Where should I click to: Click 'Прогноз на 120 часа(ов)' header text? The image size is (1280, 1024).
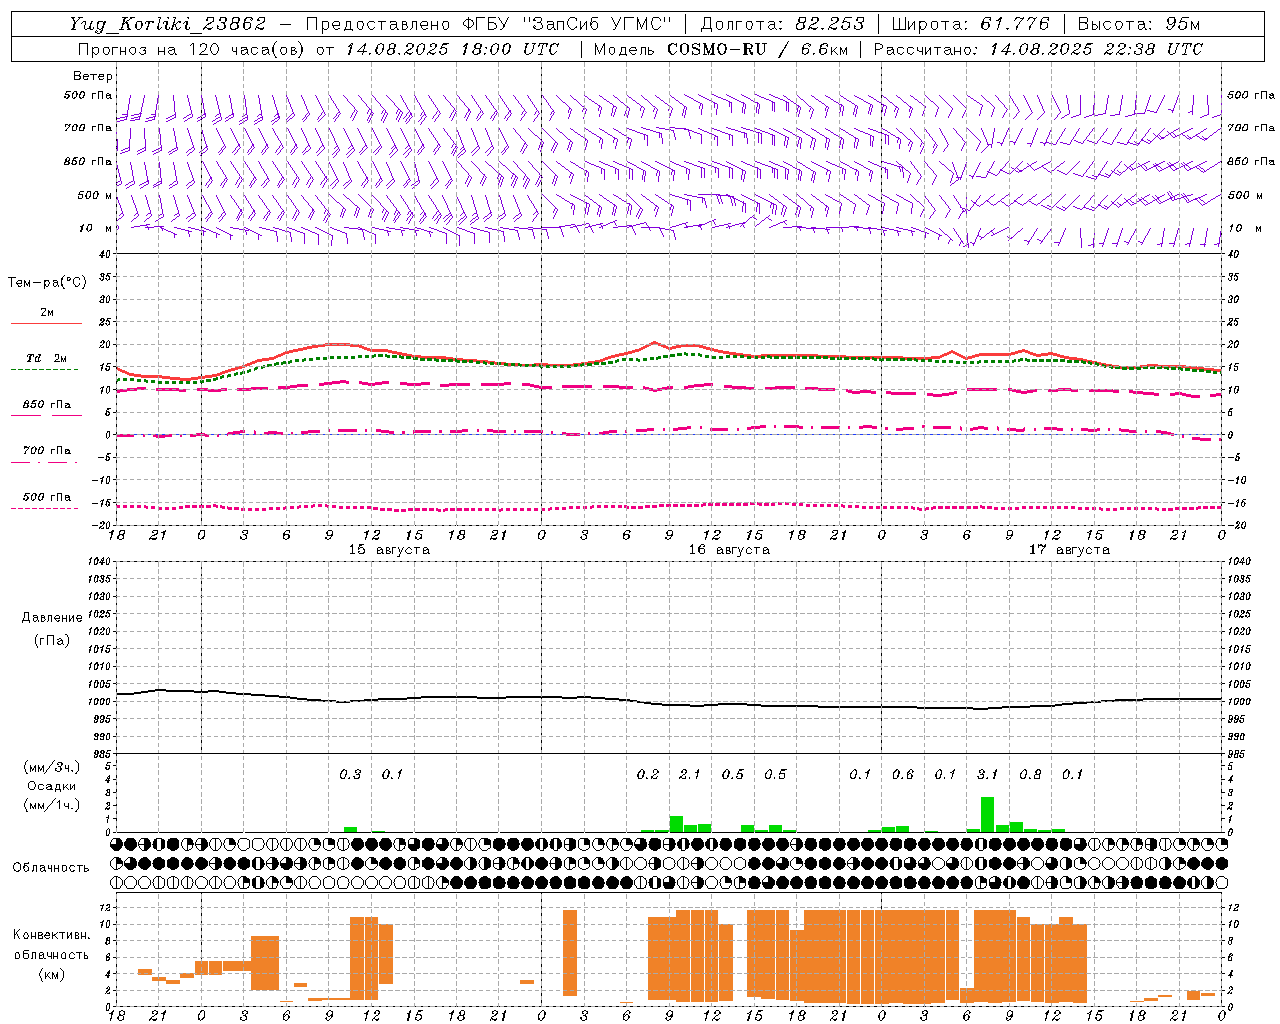click(x=193, y=49)
